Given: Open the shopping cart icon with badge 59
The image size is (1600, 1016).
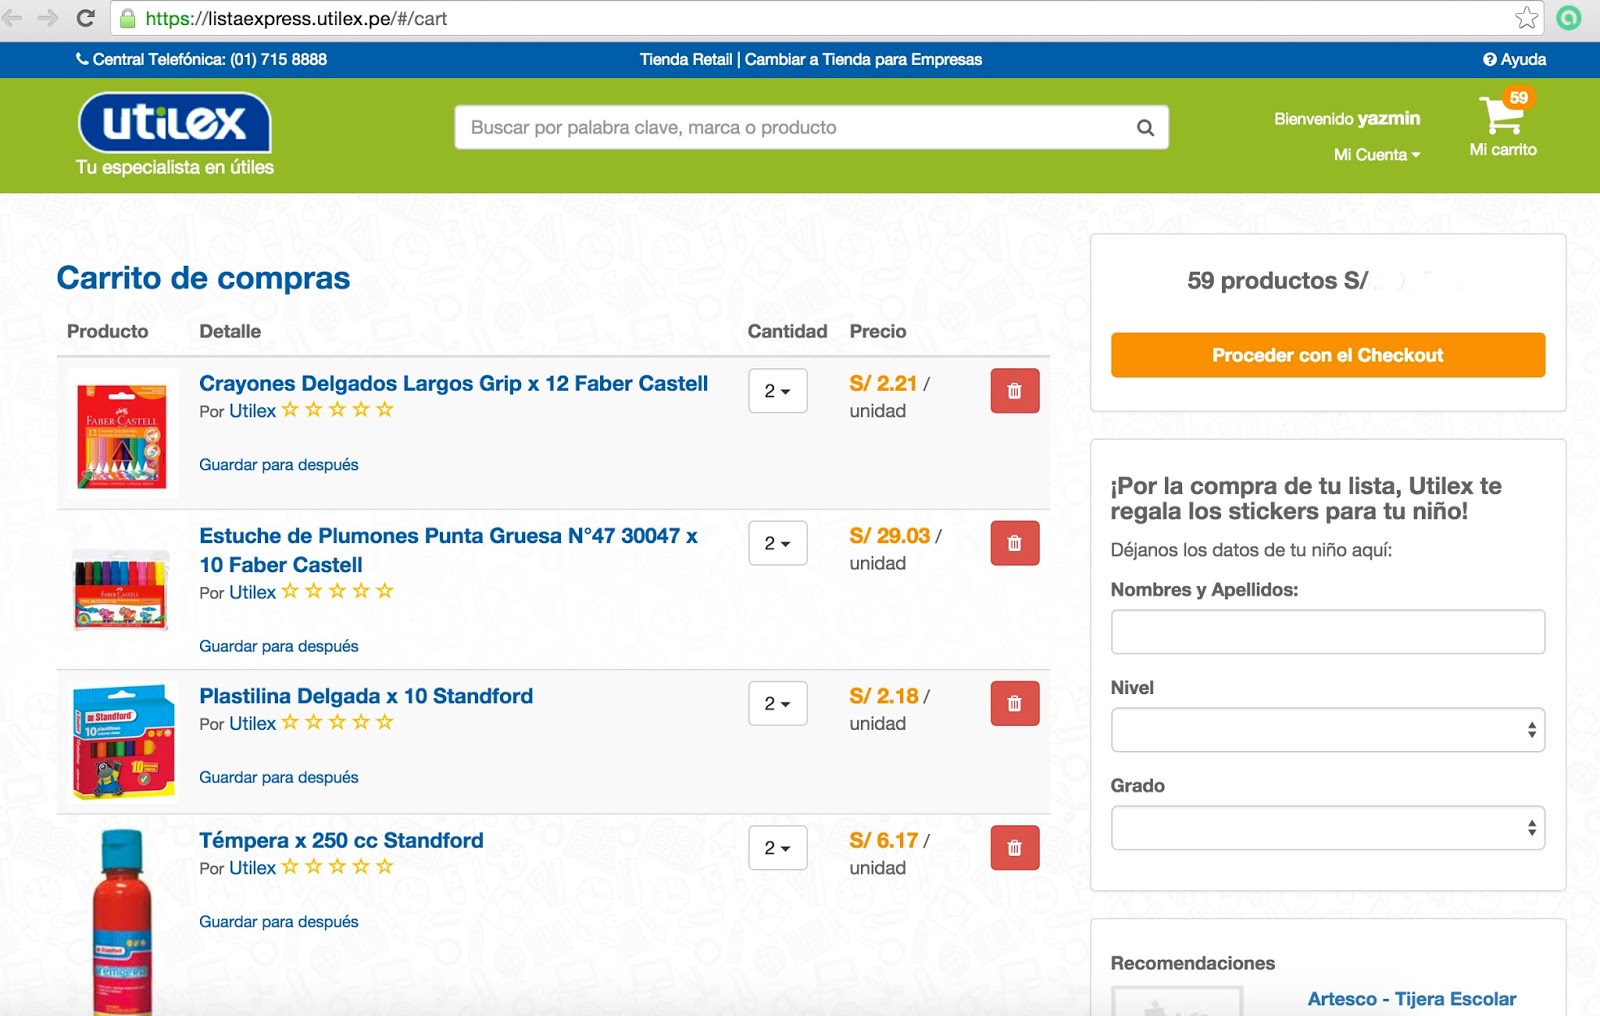Looking at the screenshot, I should [1504, 112].
